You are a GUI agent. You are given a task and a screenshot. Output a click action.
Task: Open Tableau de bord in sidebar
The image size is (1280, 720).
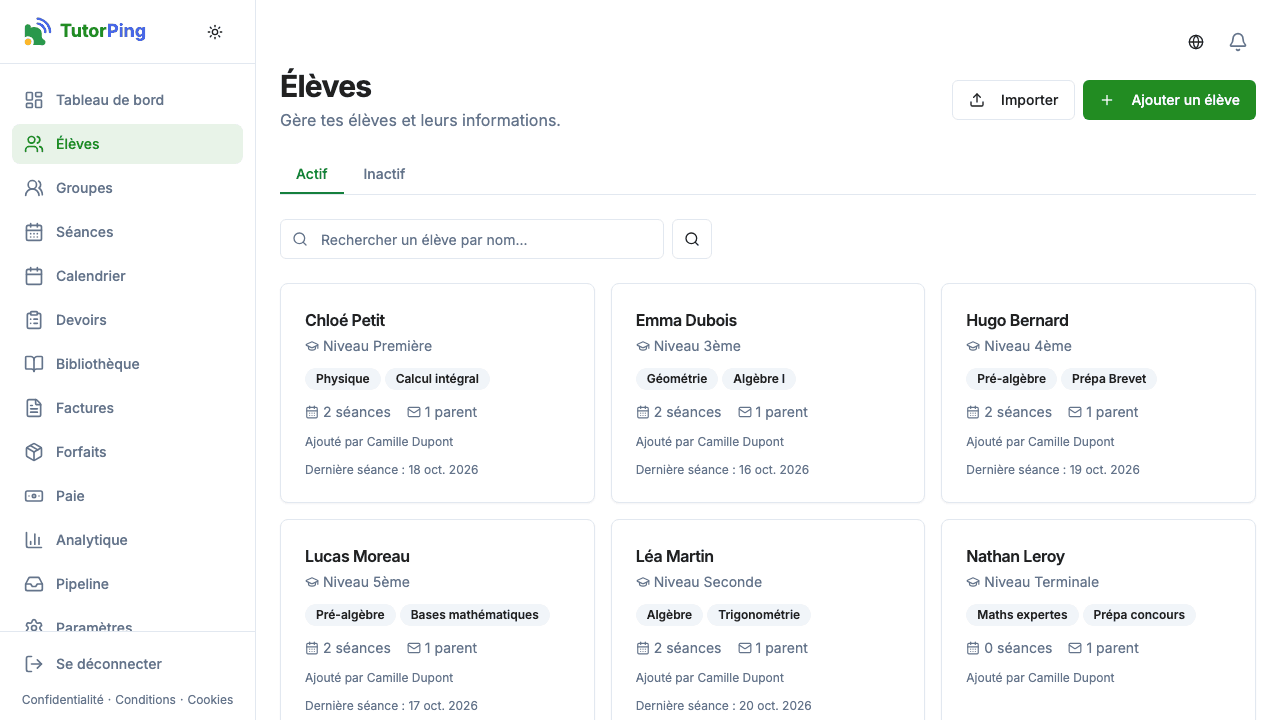127,100
